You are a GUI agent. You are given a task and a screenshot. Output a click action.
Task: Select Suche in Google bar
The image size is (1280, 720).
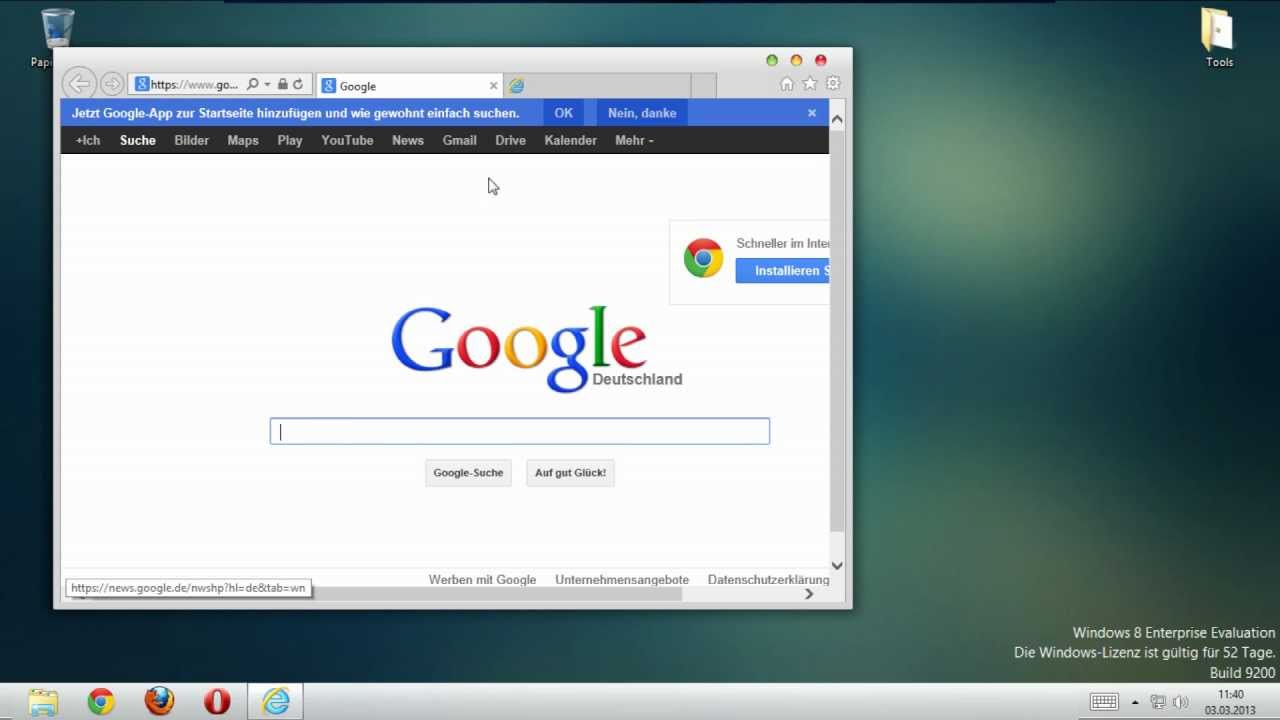tap(138, 140)
